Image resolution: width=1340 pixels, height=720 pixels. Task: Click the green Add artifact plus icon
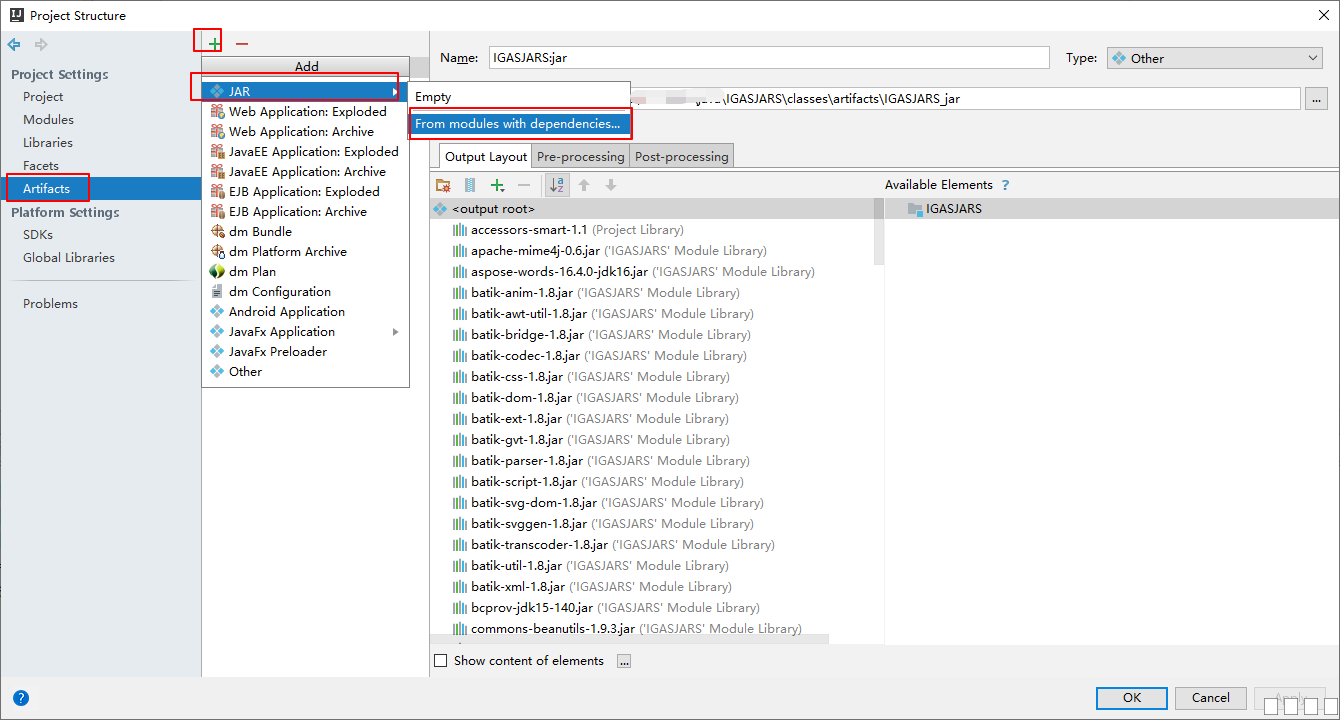(214, 44)
